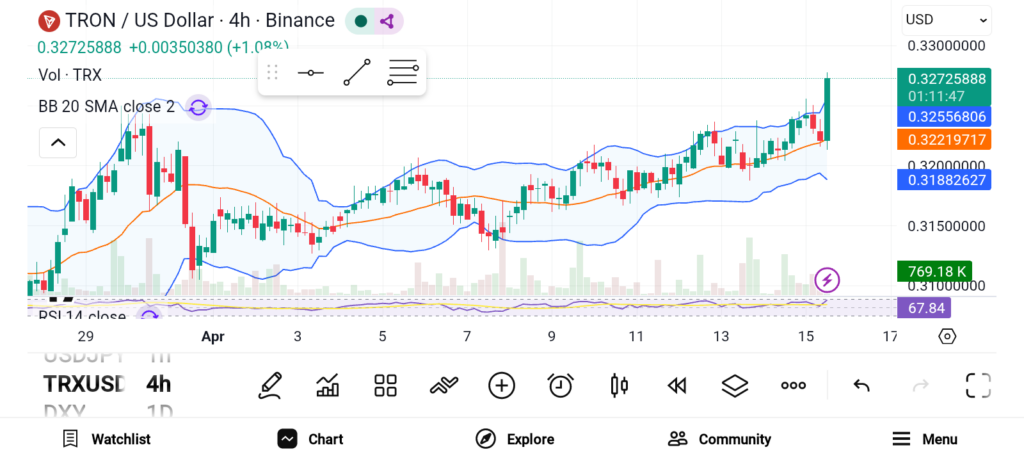Toggle the BB indicator refresh icon
This screenshot has height=461, width=1024.
pos(198,107)
